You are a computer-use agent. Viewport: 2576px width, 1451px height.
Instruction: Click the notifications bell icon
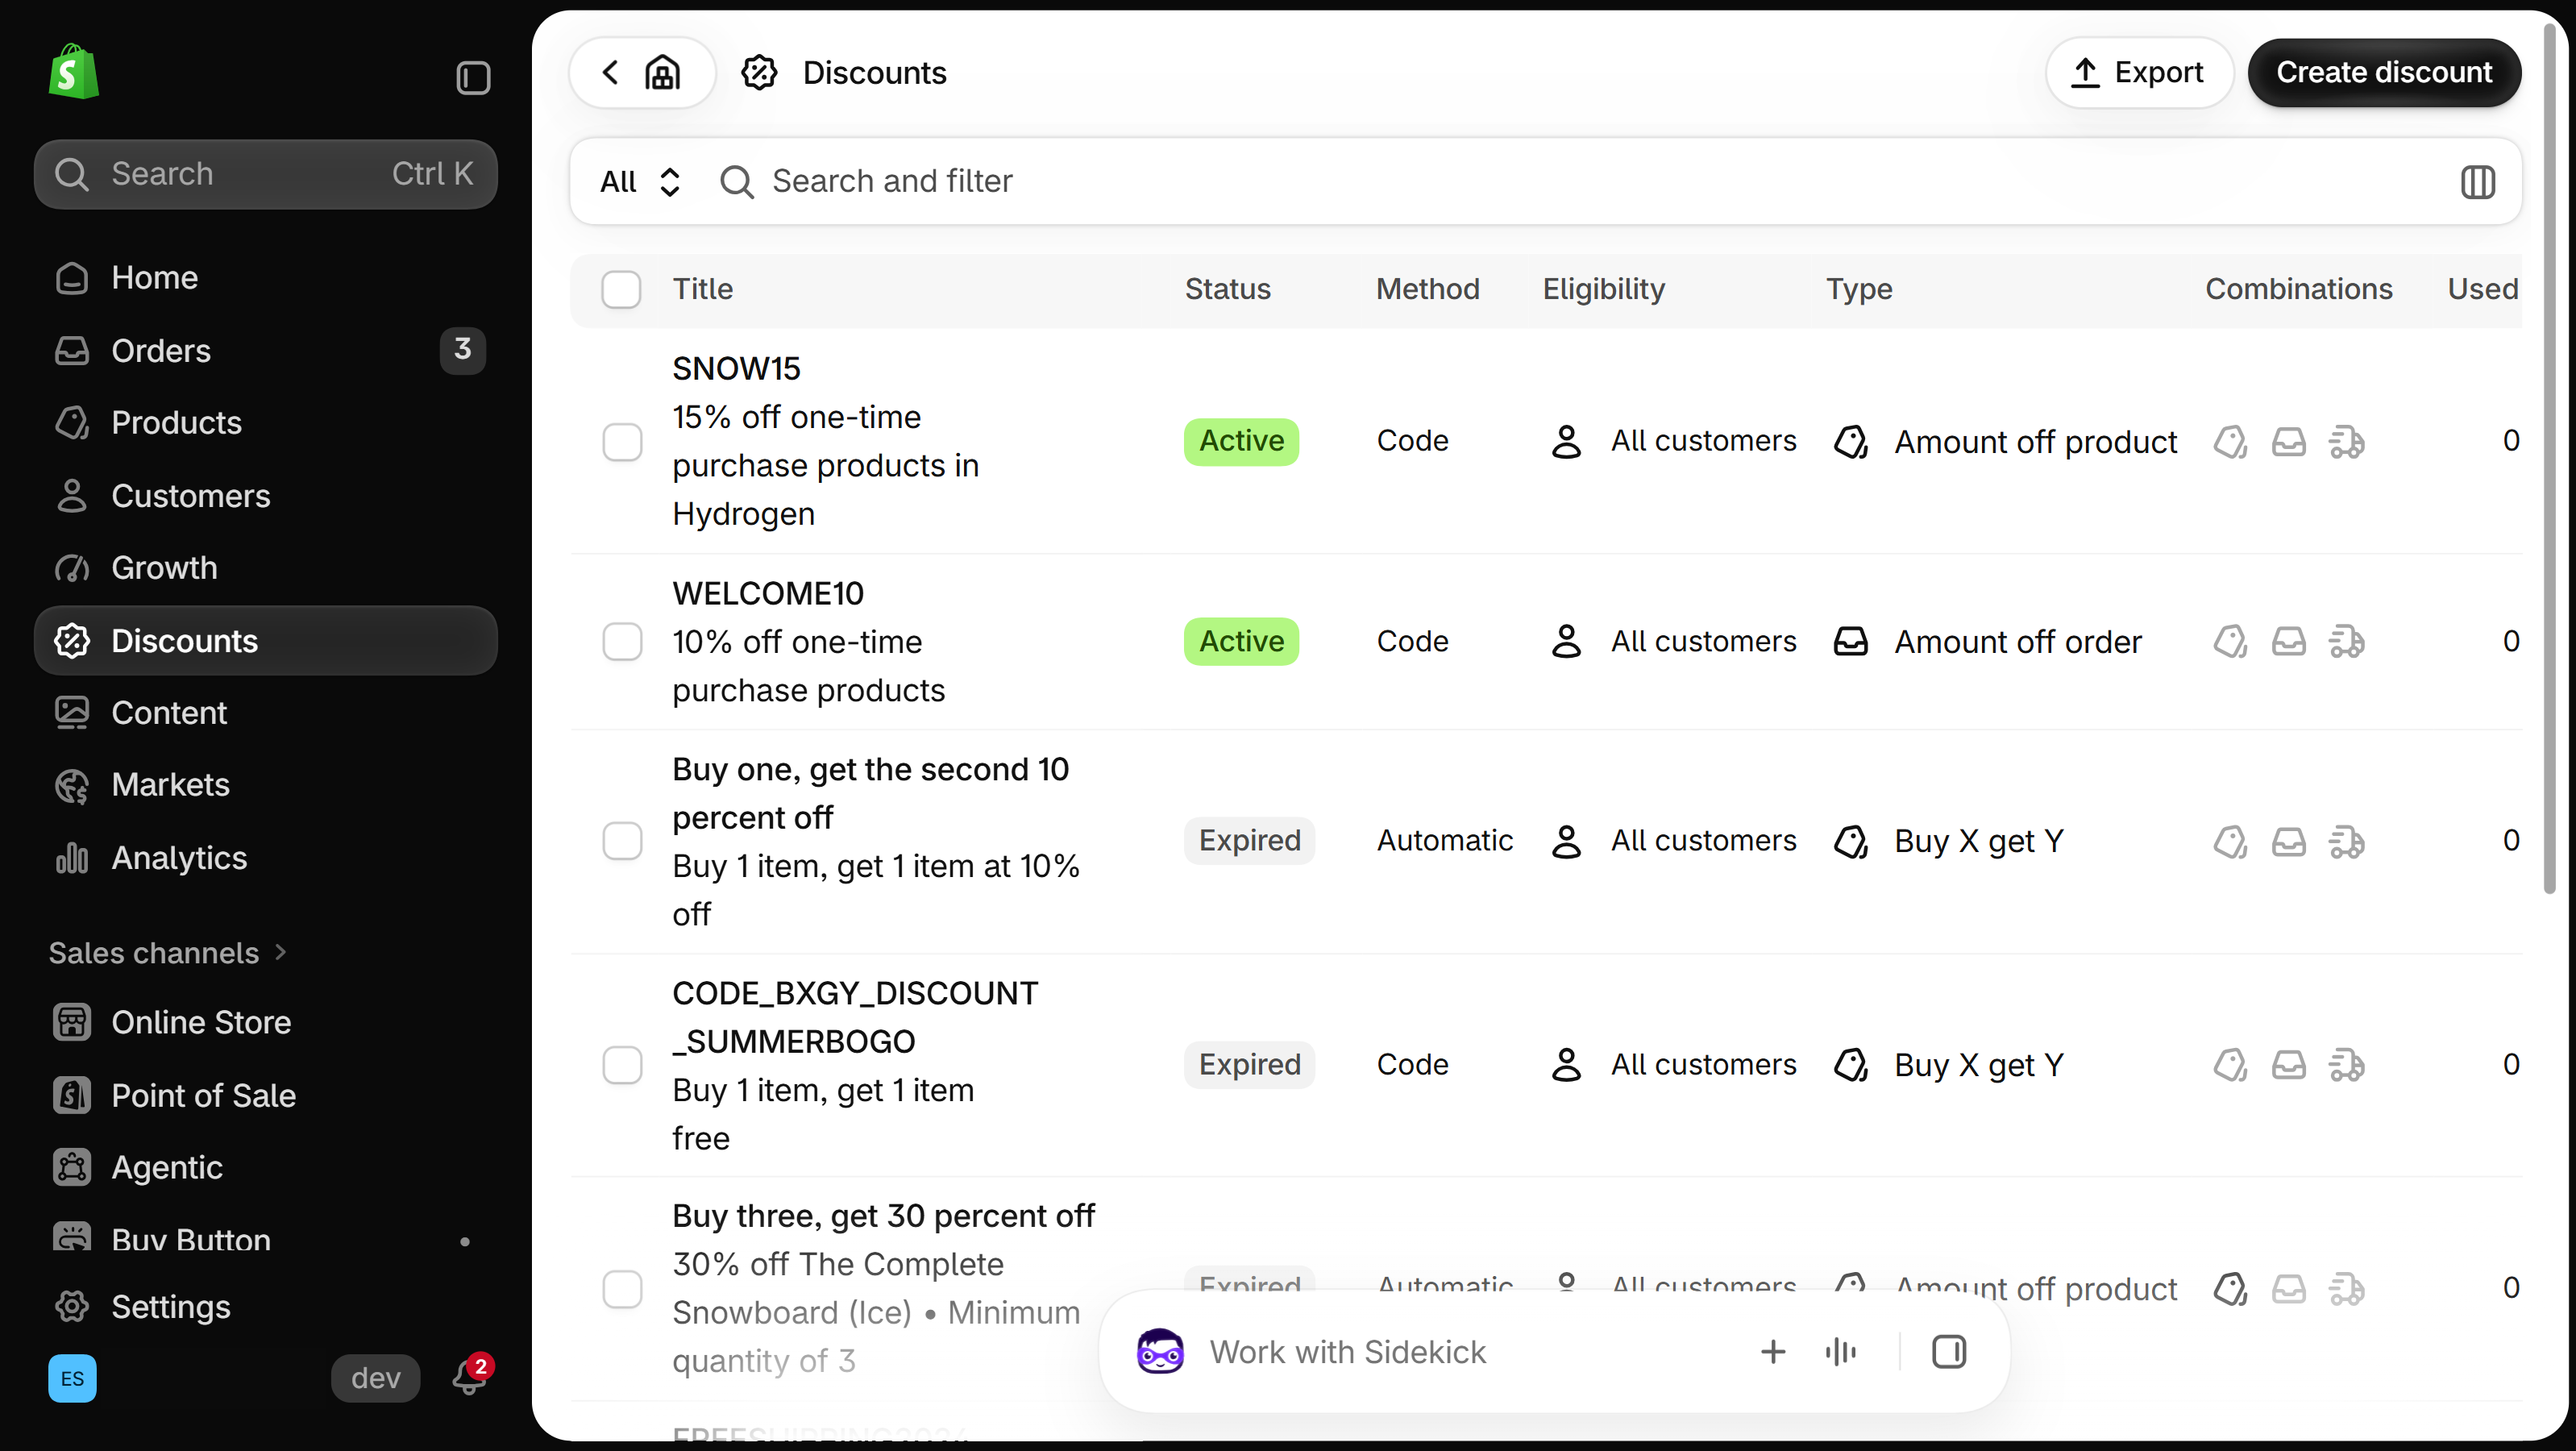tap(470, 1377)
